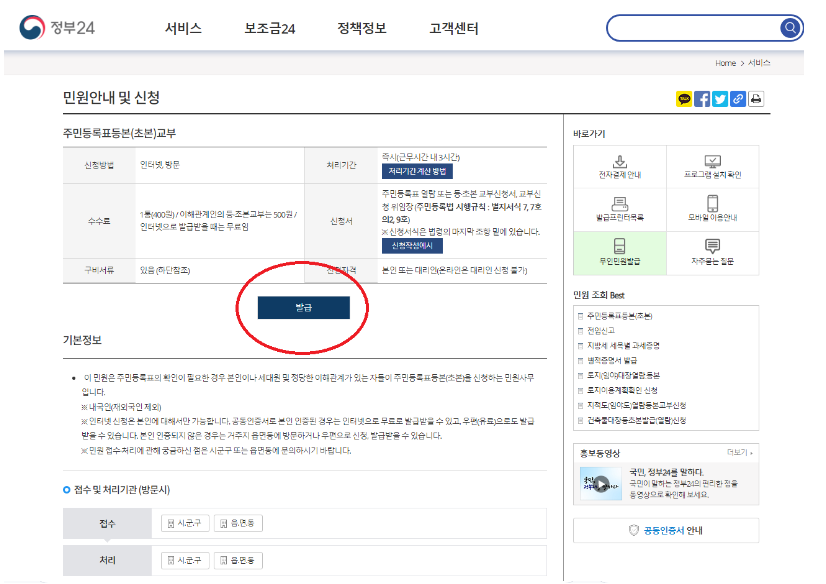Open 보조금24 menu item
The width and height of the screenshot is (826, 584).
click(x=270, y=28)
